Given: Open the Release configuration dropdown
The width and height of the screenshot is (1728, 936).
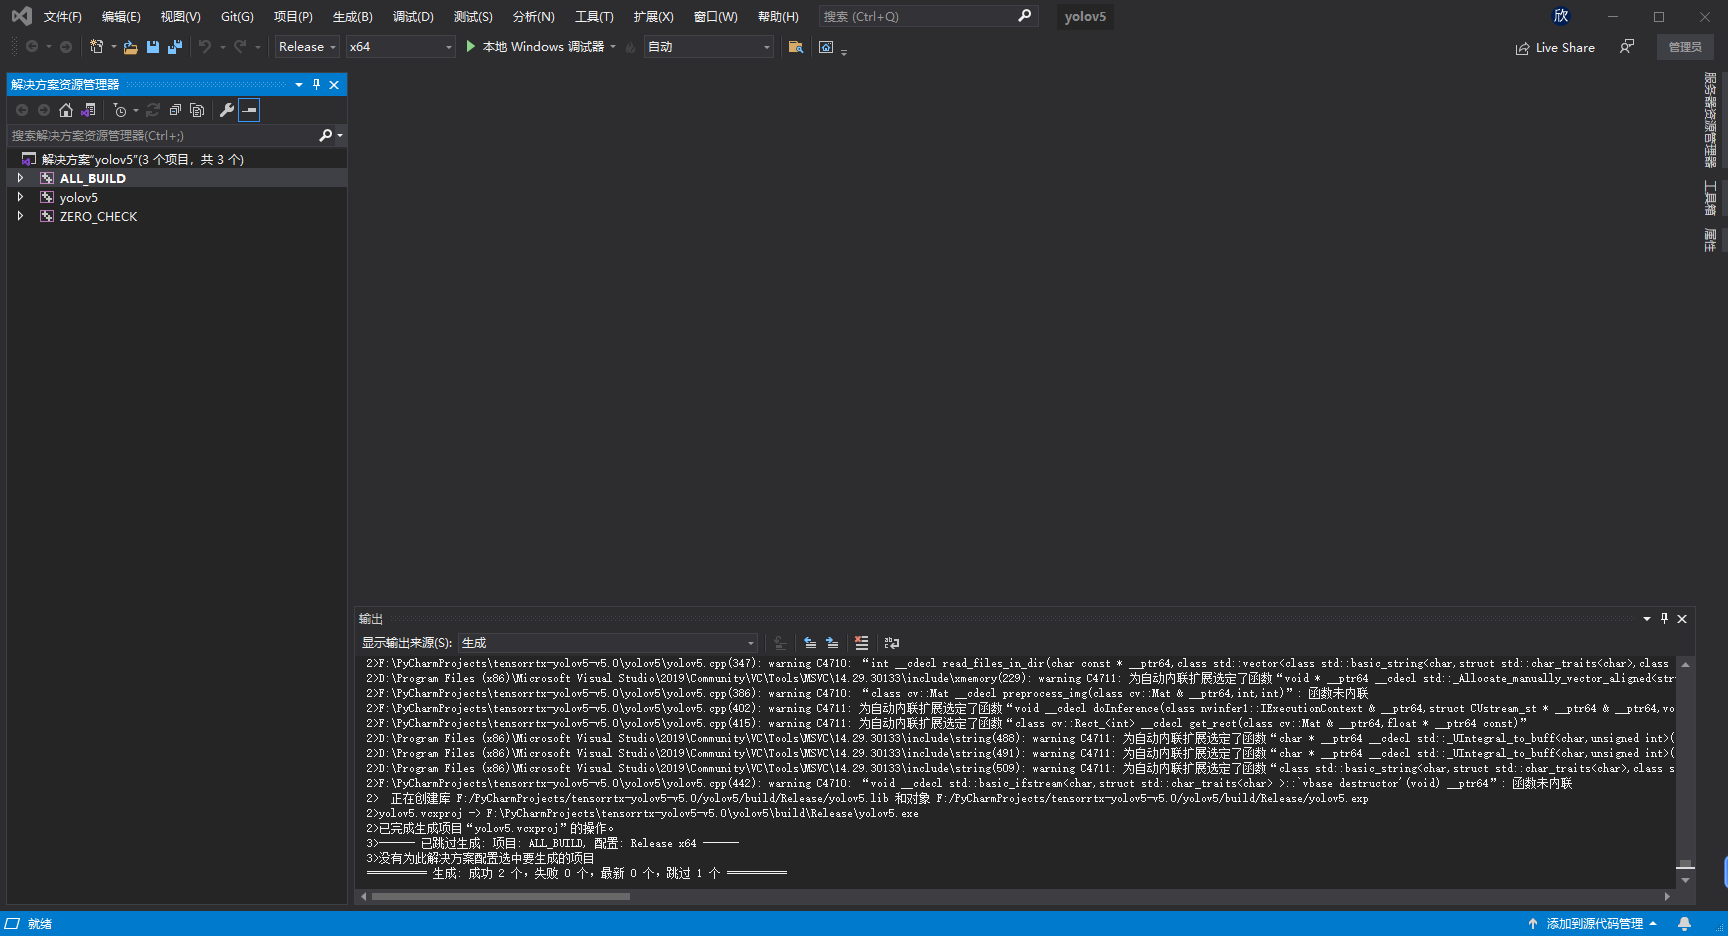Looking at the screenshot, I should [307, 47].
